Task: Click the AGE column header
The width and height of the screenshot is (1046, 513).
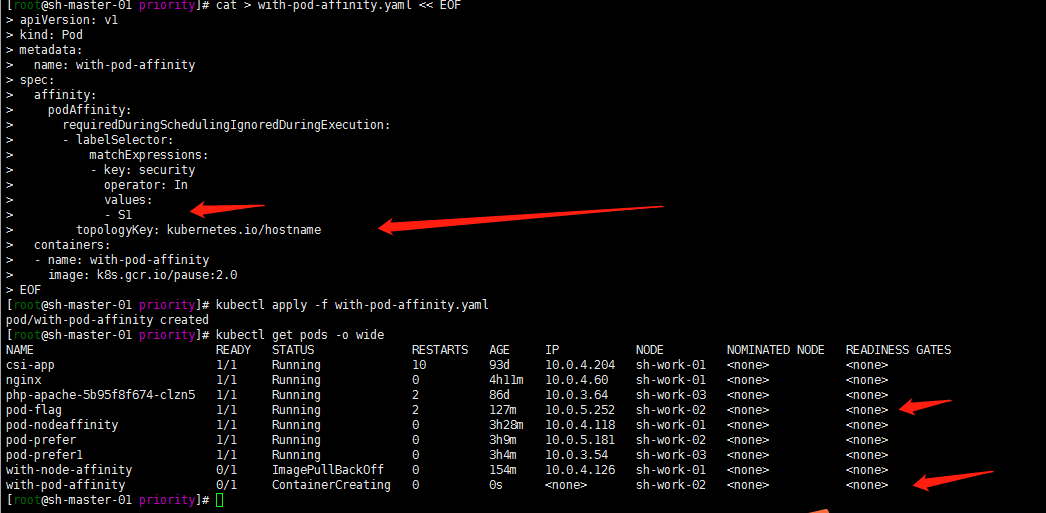Action: [499, 350]
